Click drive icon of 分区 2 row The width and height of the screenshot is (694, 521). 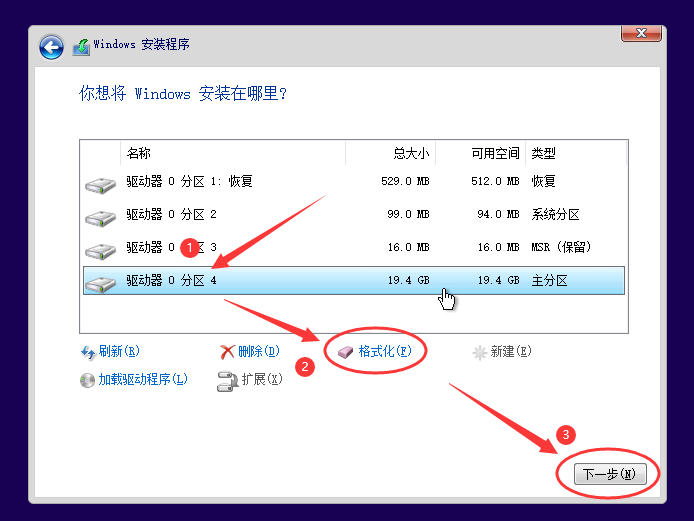(100, 218)
